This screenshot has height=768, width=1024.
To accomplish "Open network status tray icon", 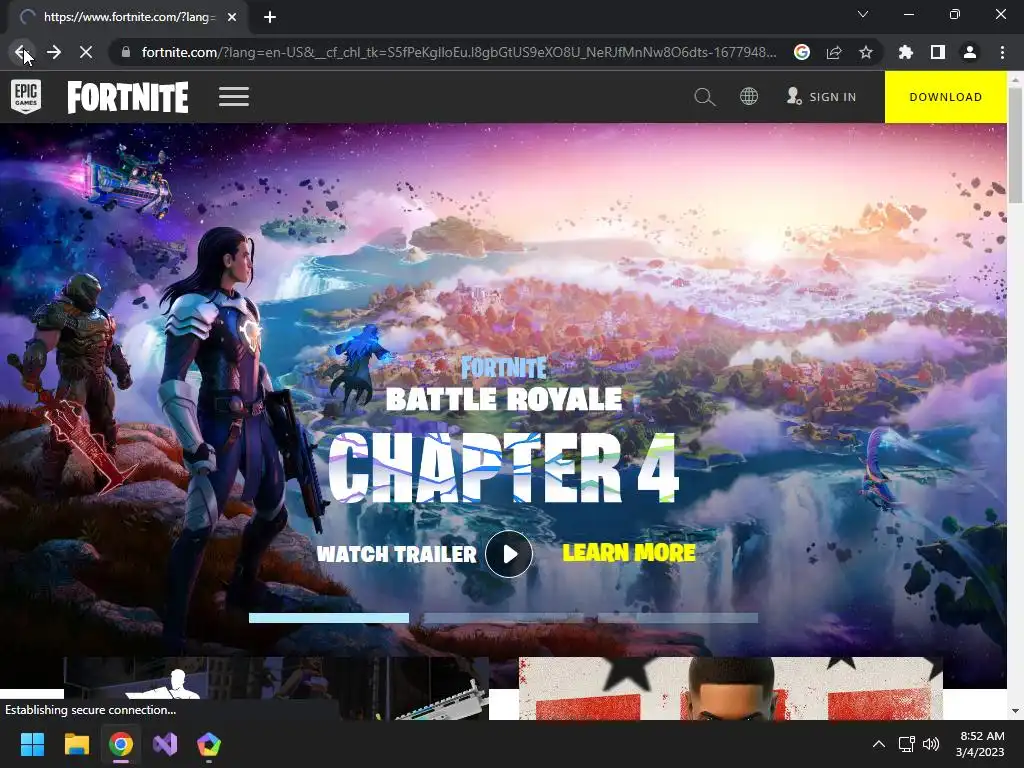I will (x=906, y=744).
